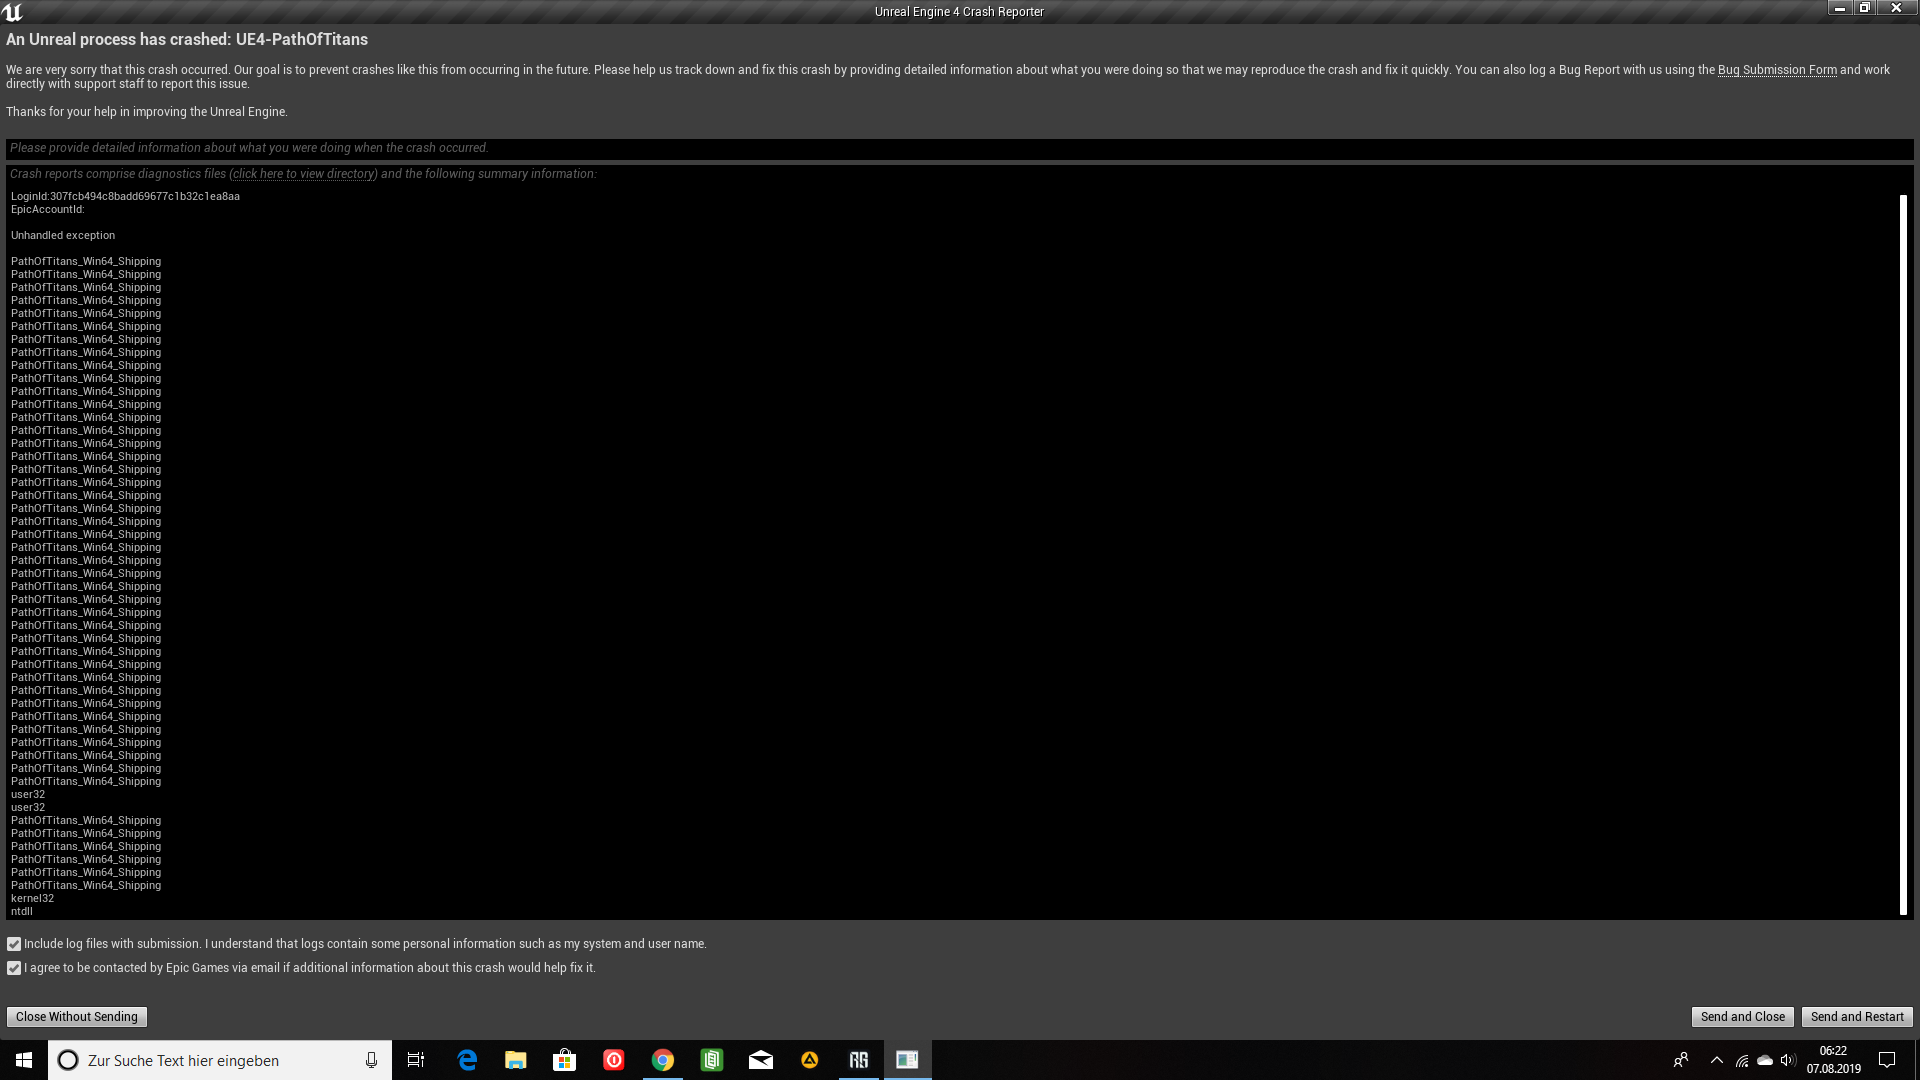This screenshot has height=1080, width=1920.
Task: Disable agreement to be contacted by Epic Games
Action: [13, 967]
